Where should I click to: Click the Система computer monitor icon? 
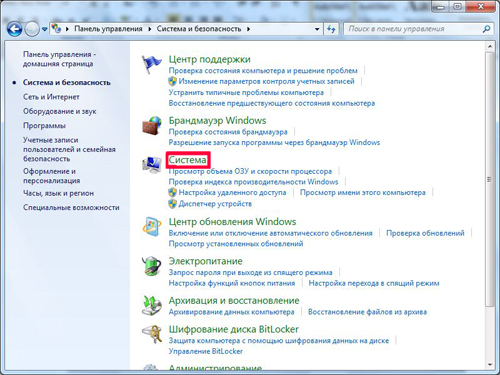click(152, 165)
